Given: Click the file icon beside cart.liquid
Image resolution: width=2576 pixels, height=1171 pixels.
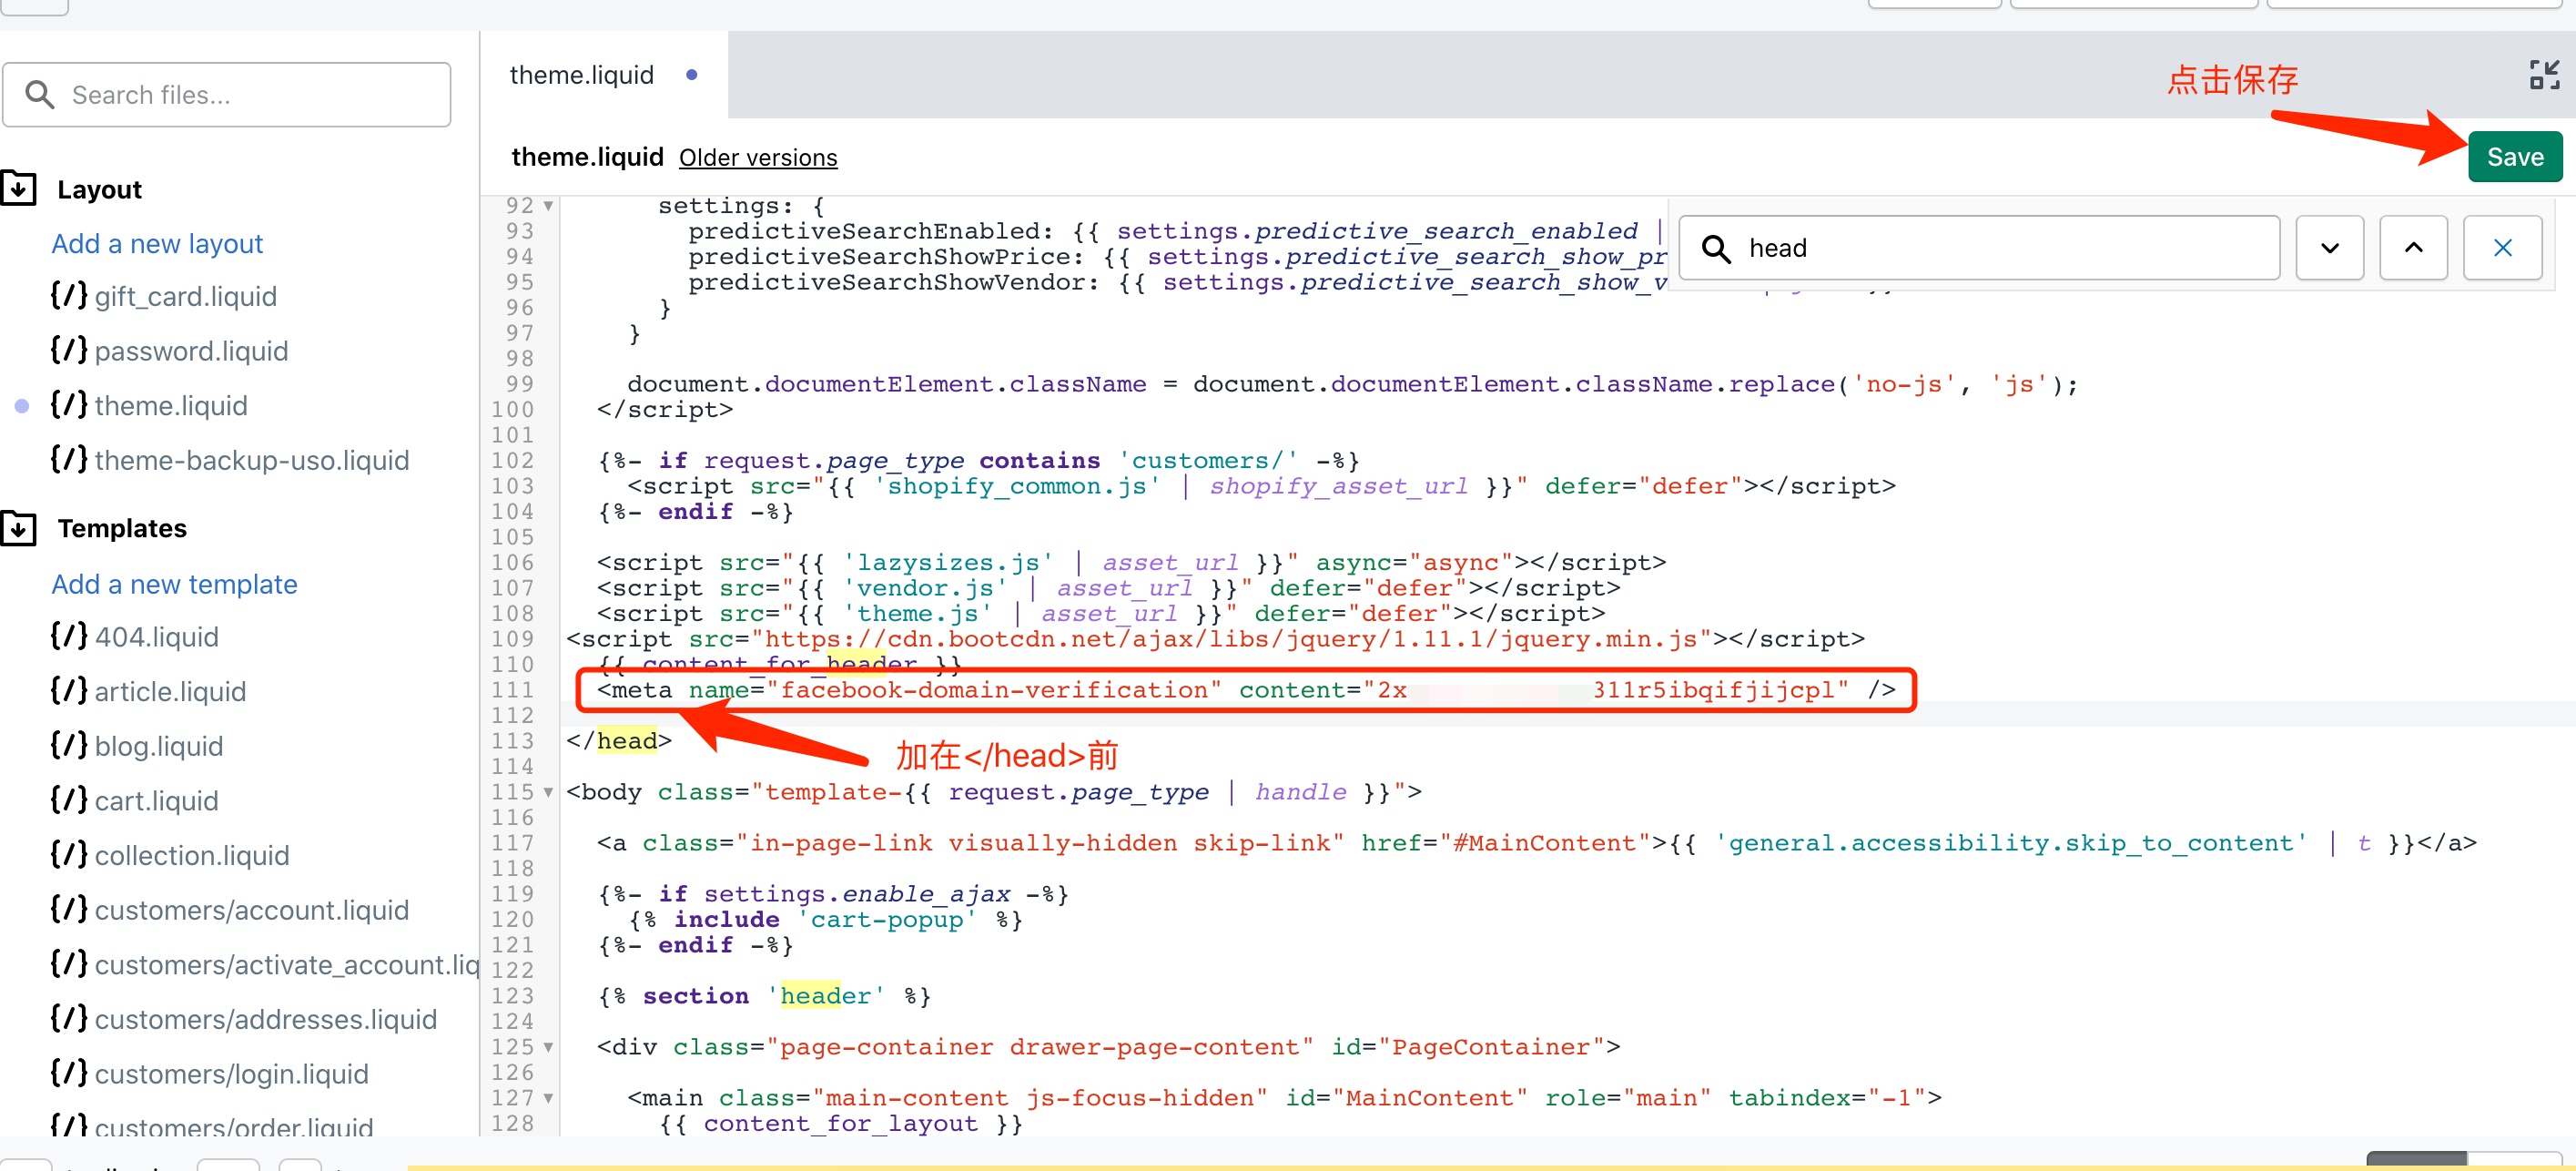Looking at the screenshot, I should click(69, 799).
